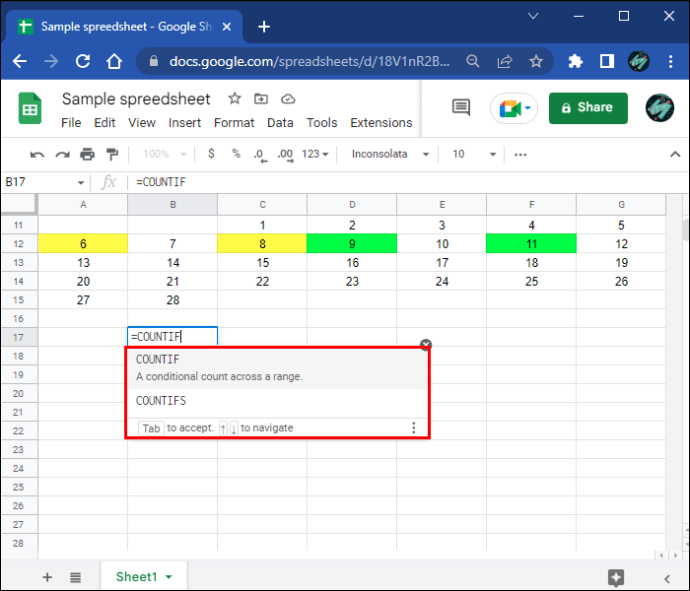Click the undo arrow icon

[x=37, y=154]
